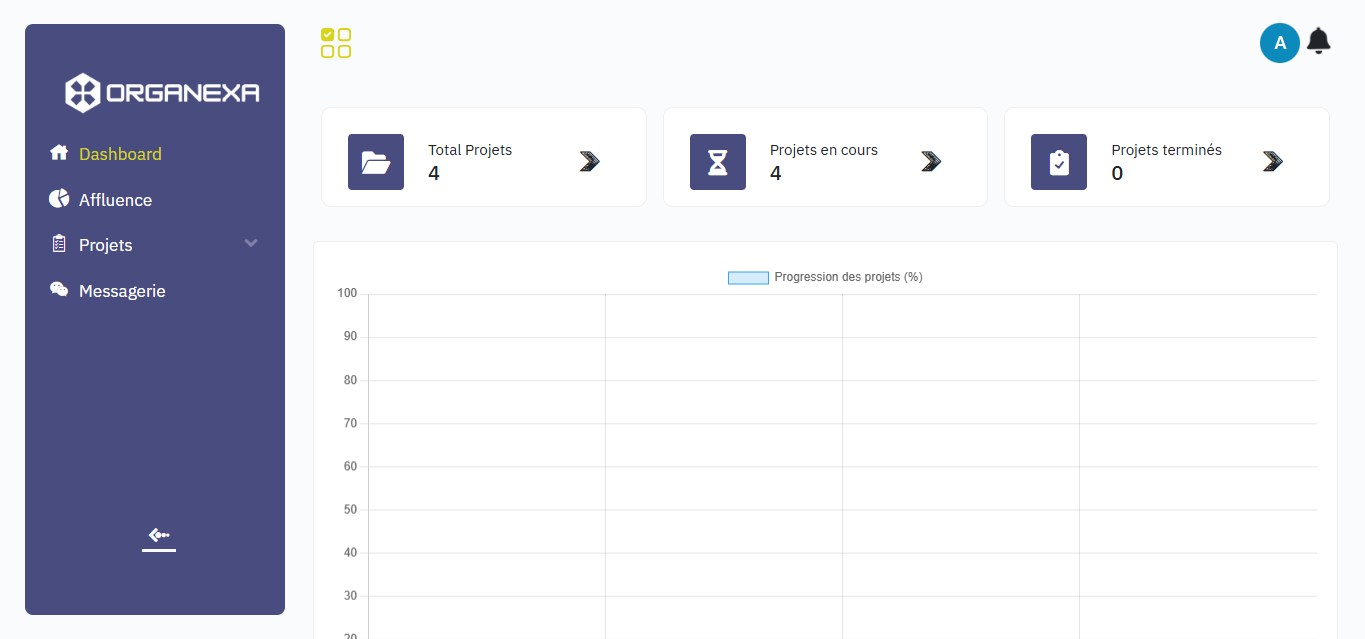1365x639 pixels.
Task: Toggle the checked square in the checklist widget
Action: (x=328, y=34)
